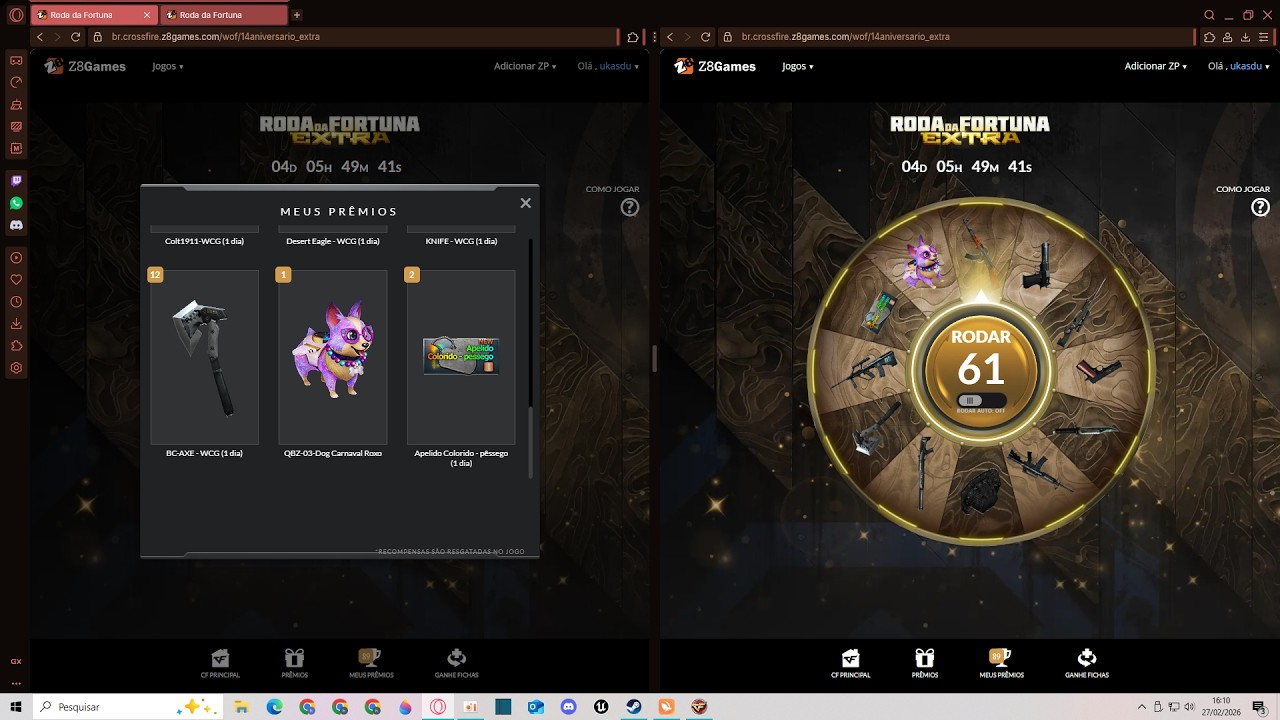Open Microsoft Edge from the taskbar
1280x720 pixels.
(274, 707)
